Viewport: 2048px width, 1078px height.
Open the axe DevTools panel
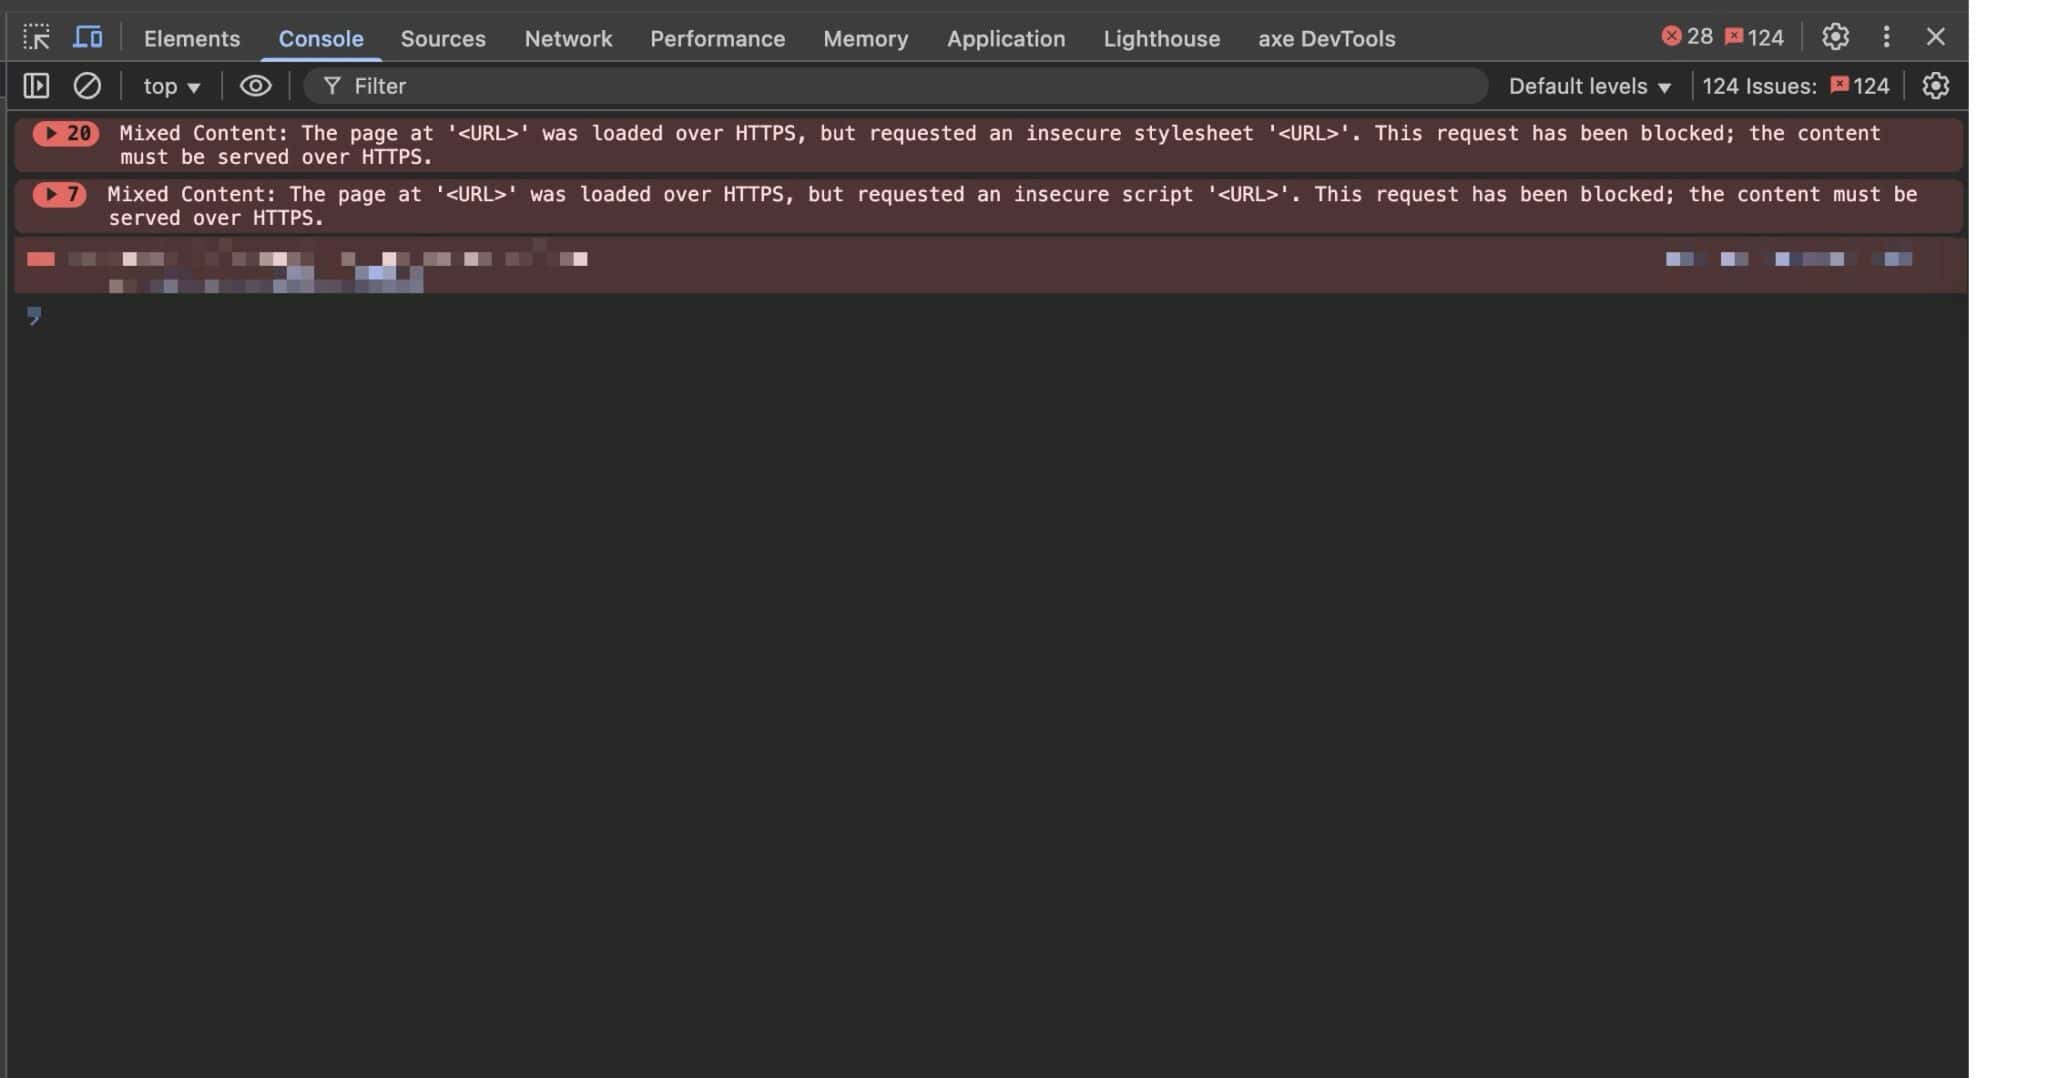pyautogui.click(x=1326, y=39)
